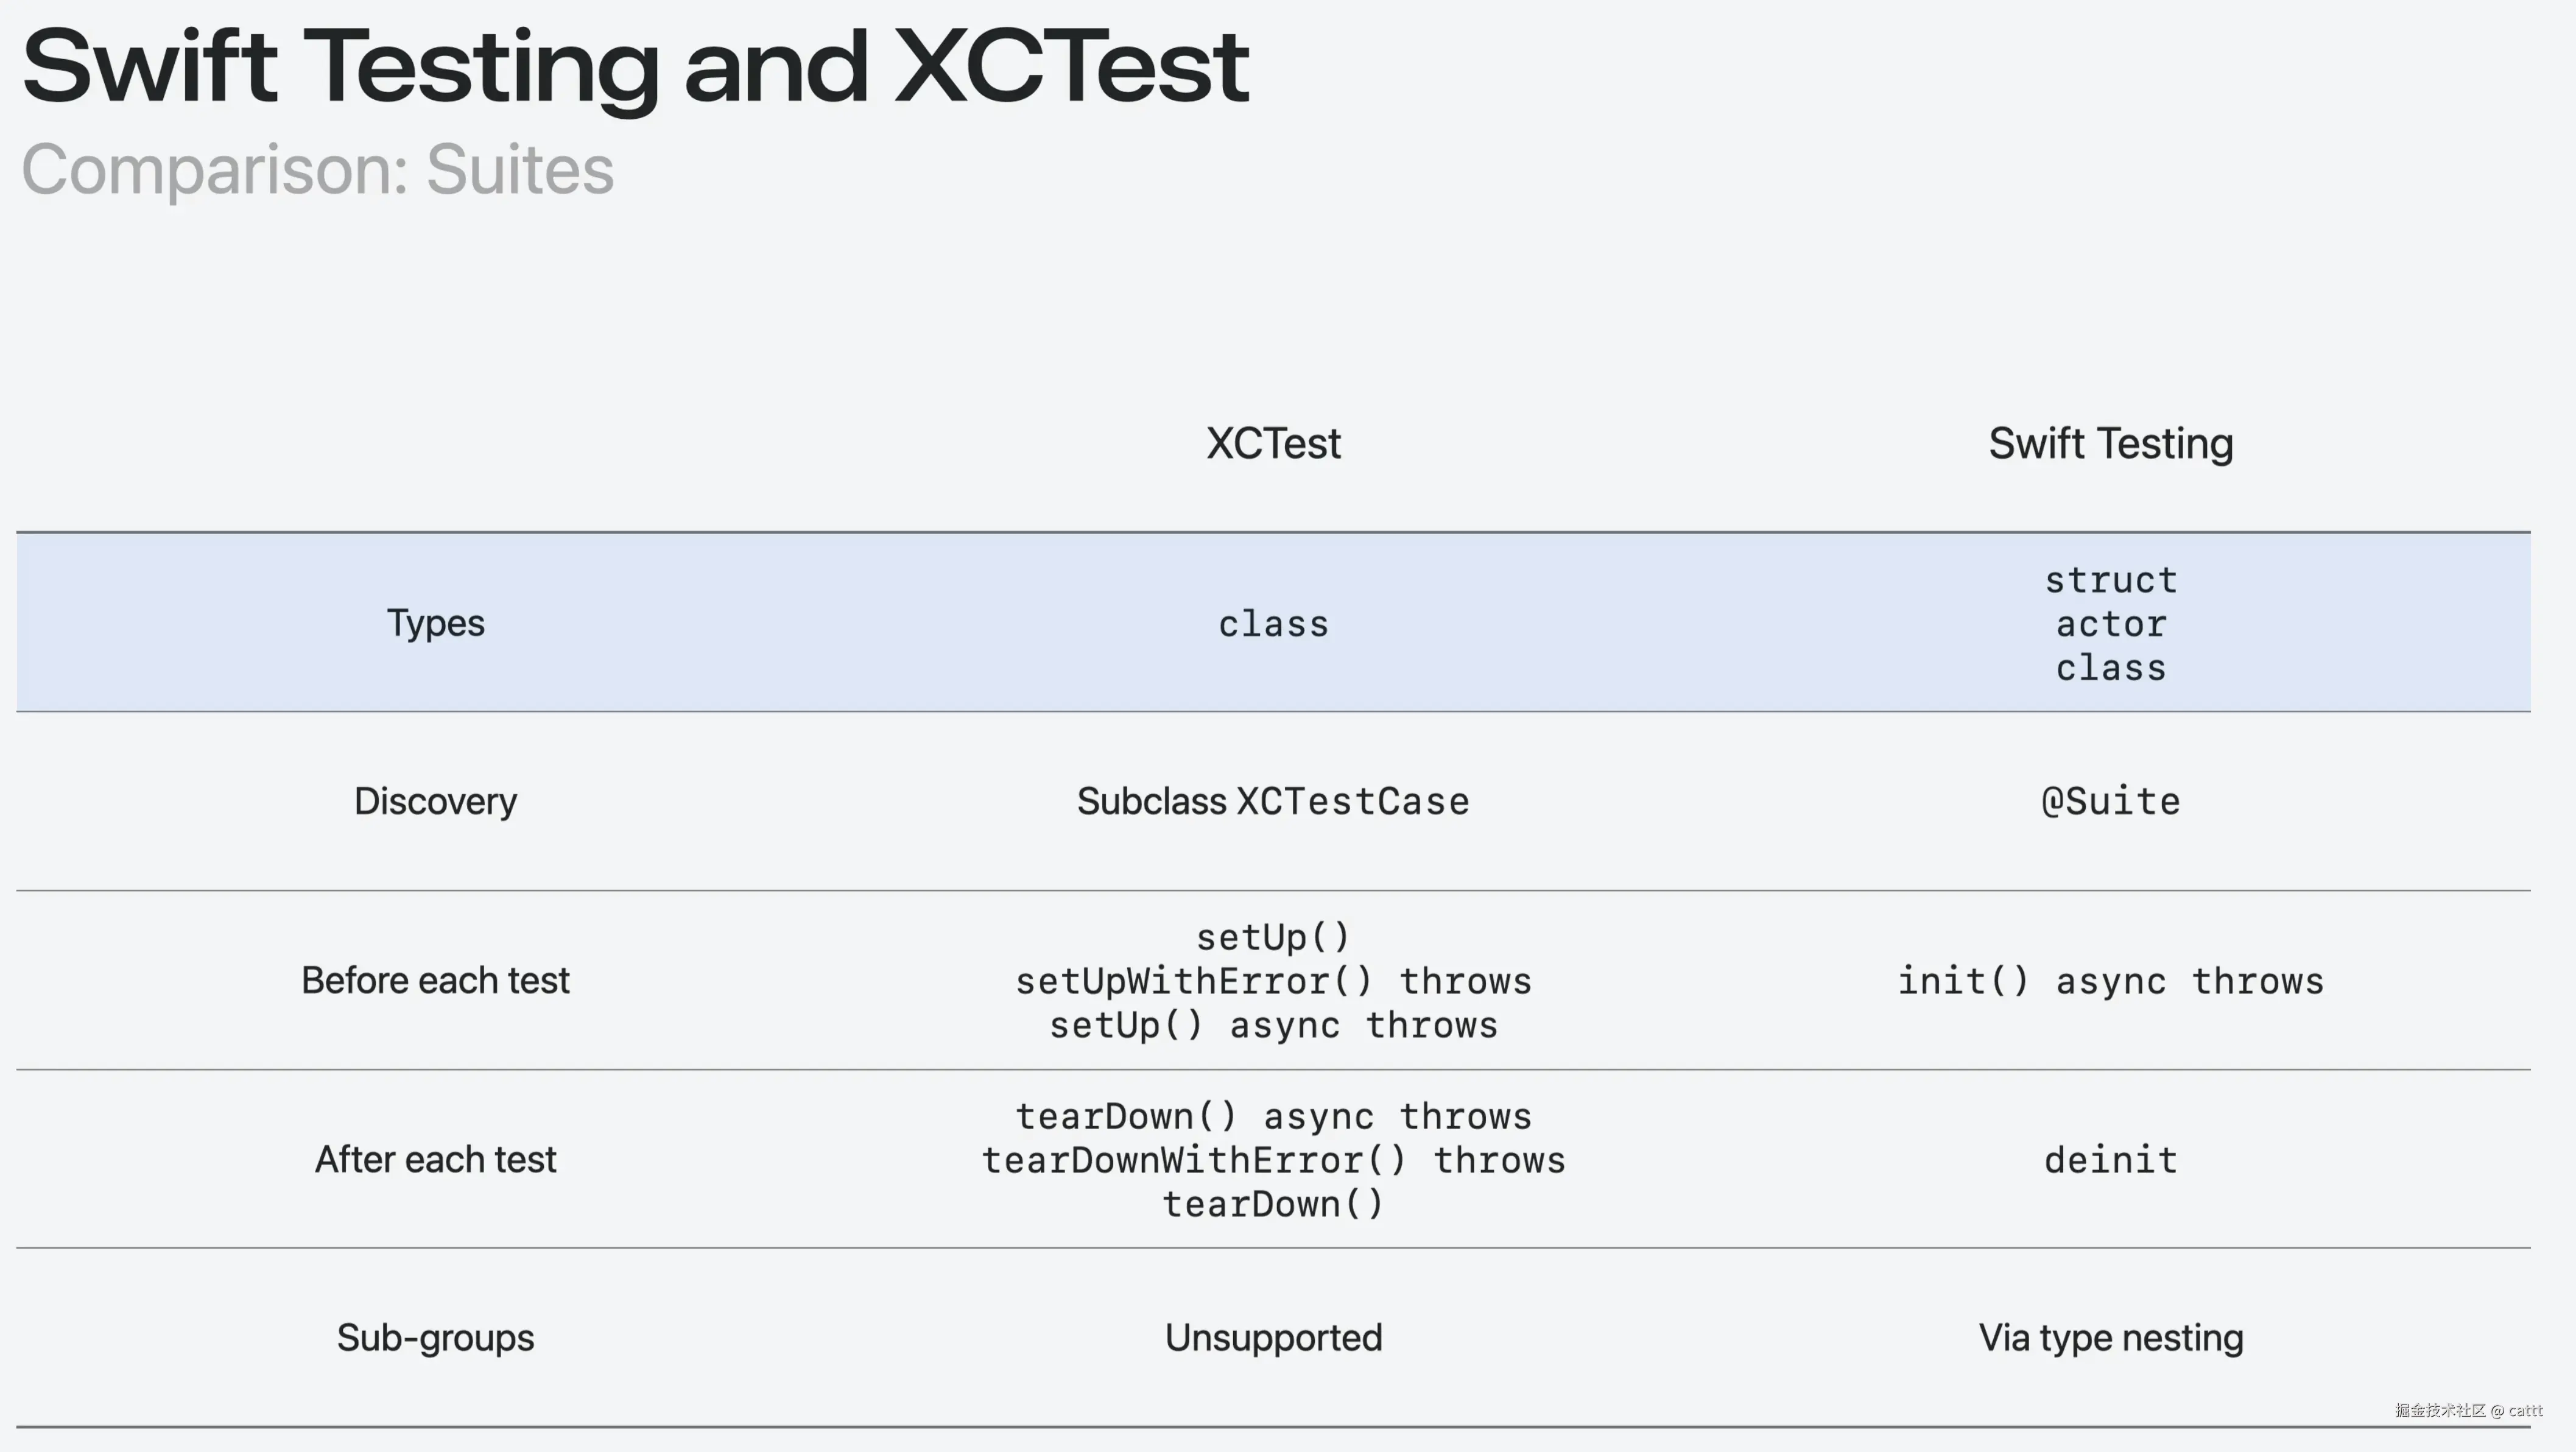This screenshot has height=1452, width=2576.
Task: Select 'setUpWithError() throws' line
Action: [1273, 981]
